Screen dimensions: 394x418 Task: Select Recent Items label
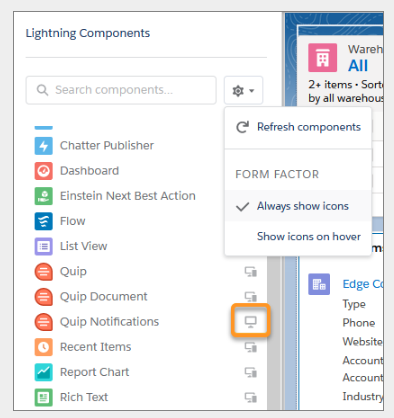pos(95,347)
